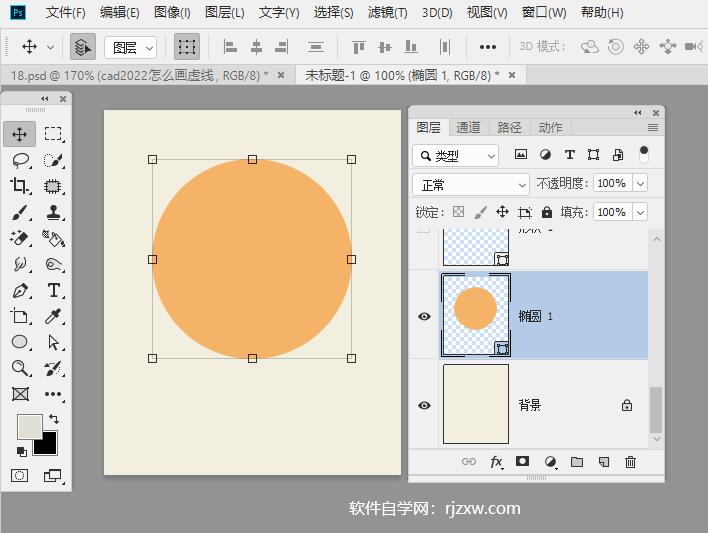The image size is (708, 533).
Task: Open the 类型 layer filter dropdown
Action: [x=457, y=156]
